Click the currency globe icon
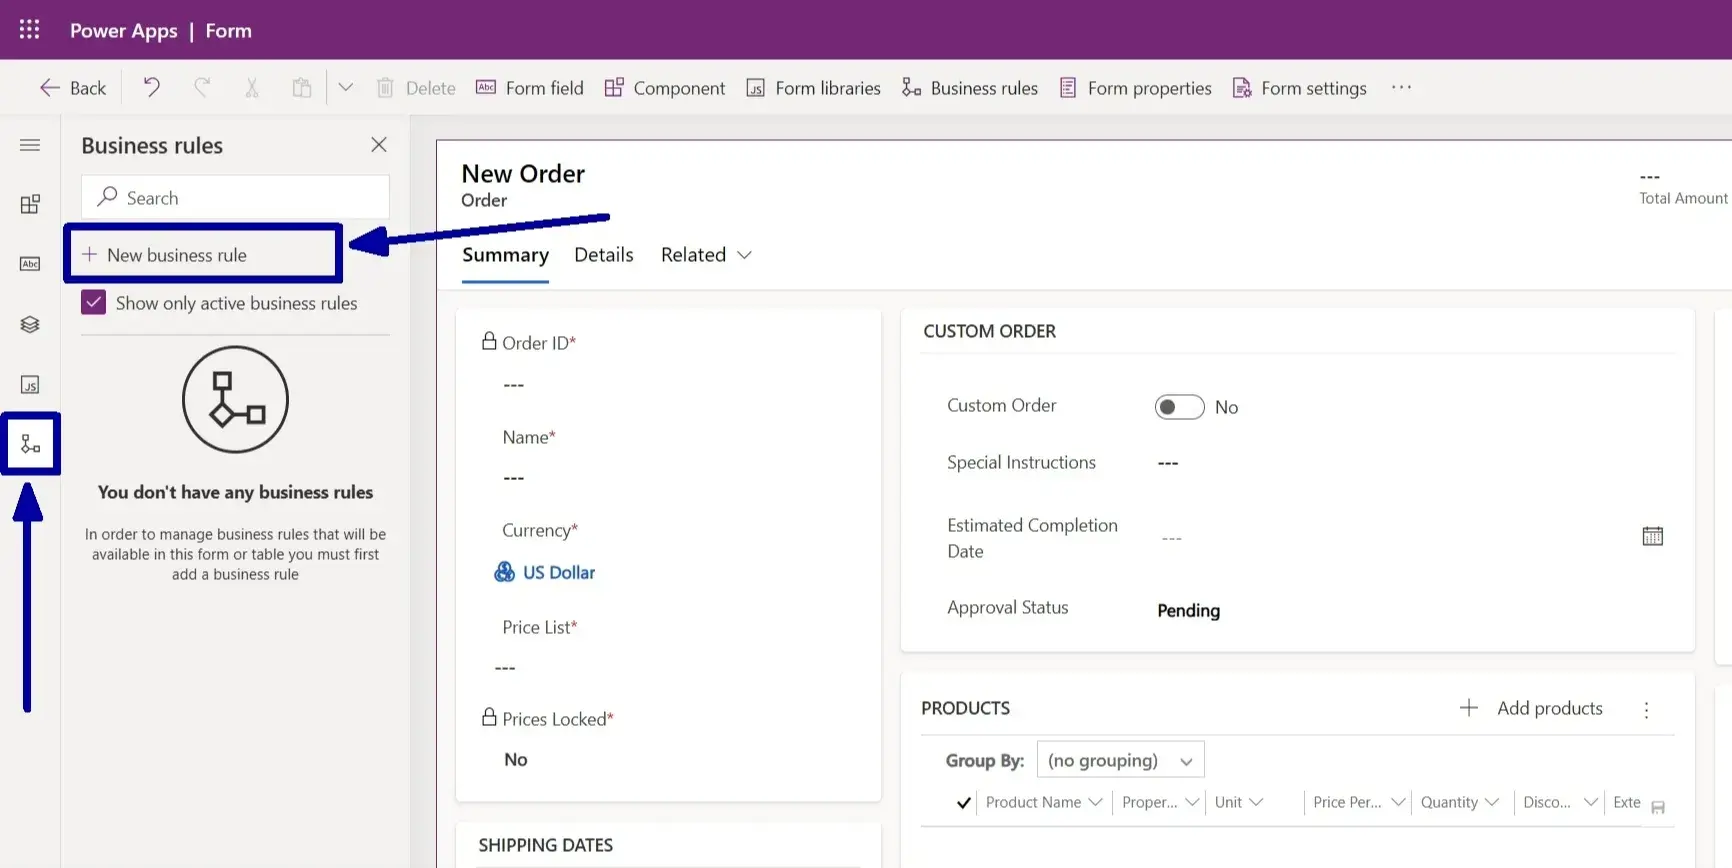1732x868 pixels. (505, 572)
